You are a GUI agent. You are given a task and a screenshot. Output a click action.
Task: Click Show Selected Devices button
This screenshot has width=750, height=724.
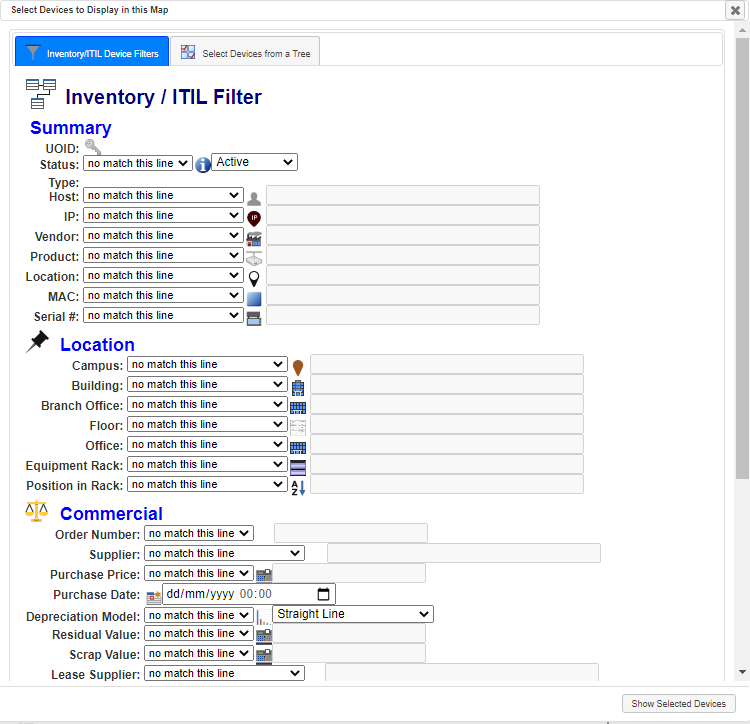pos(678,703)
